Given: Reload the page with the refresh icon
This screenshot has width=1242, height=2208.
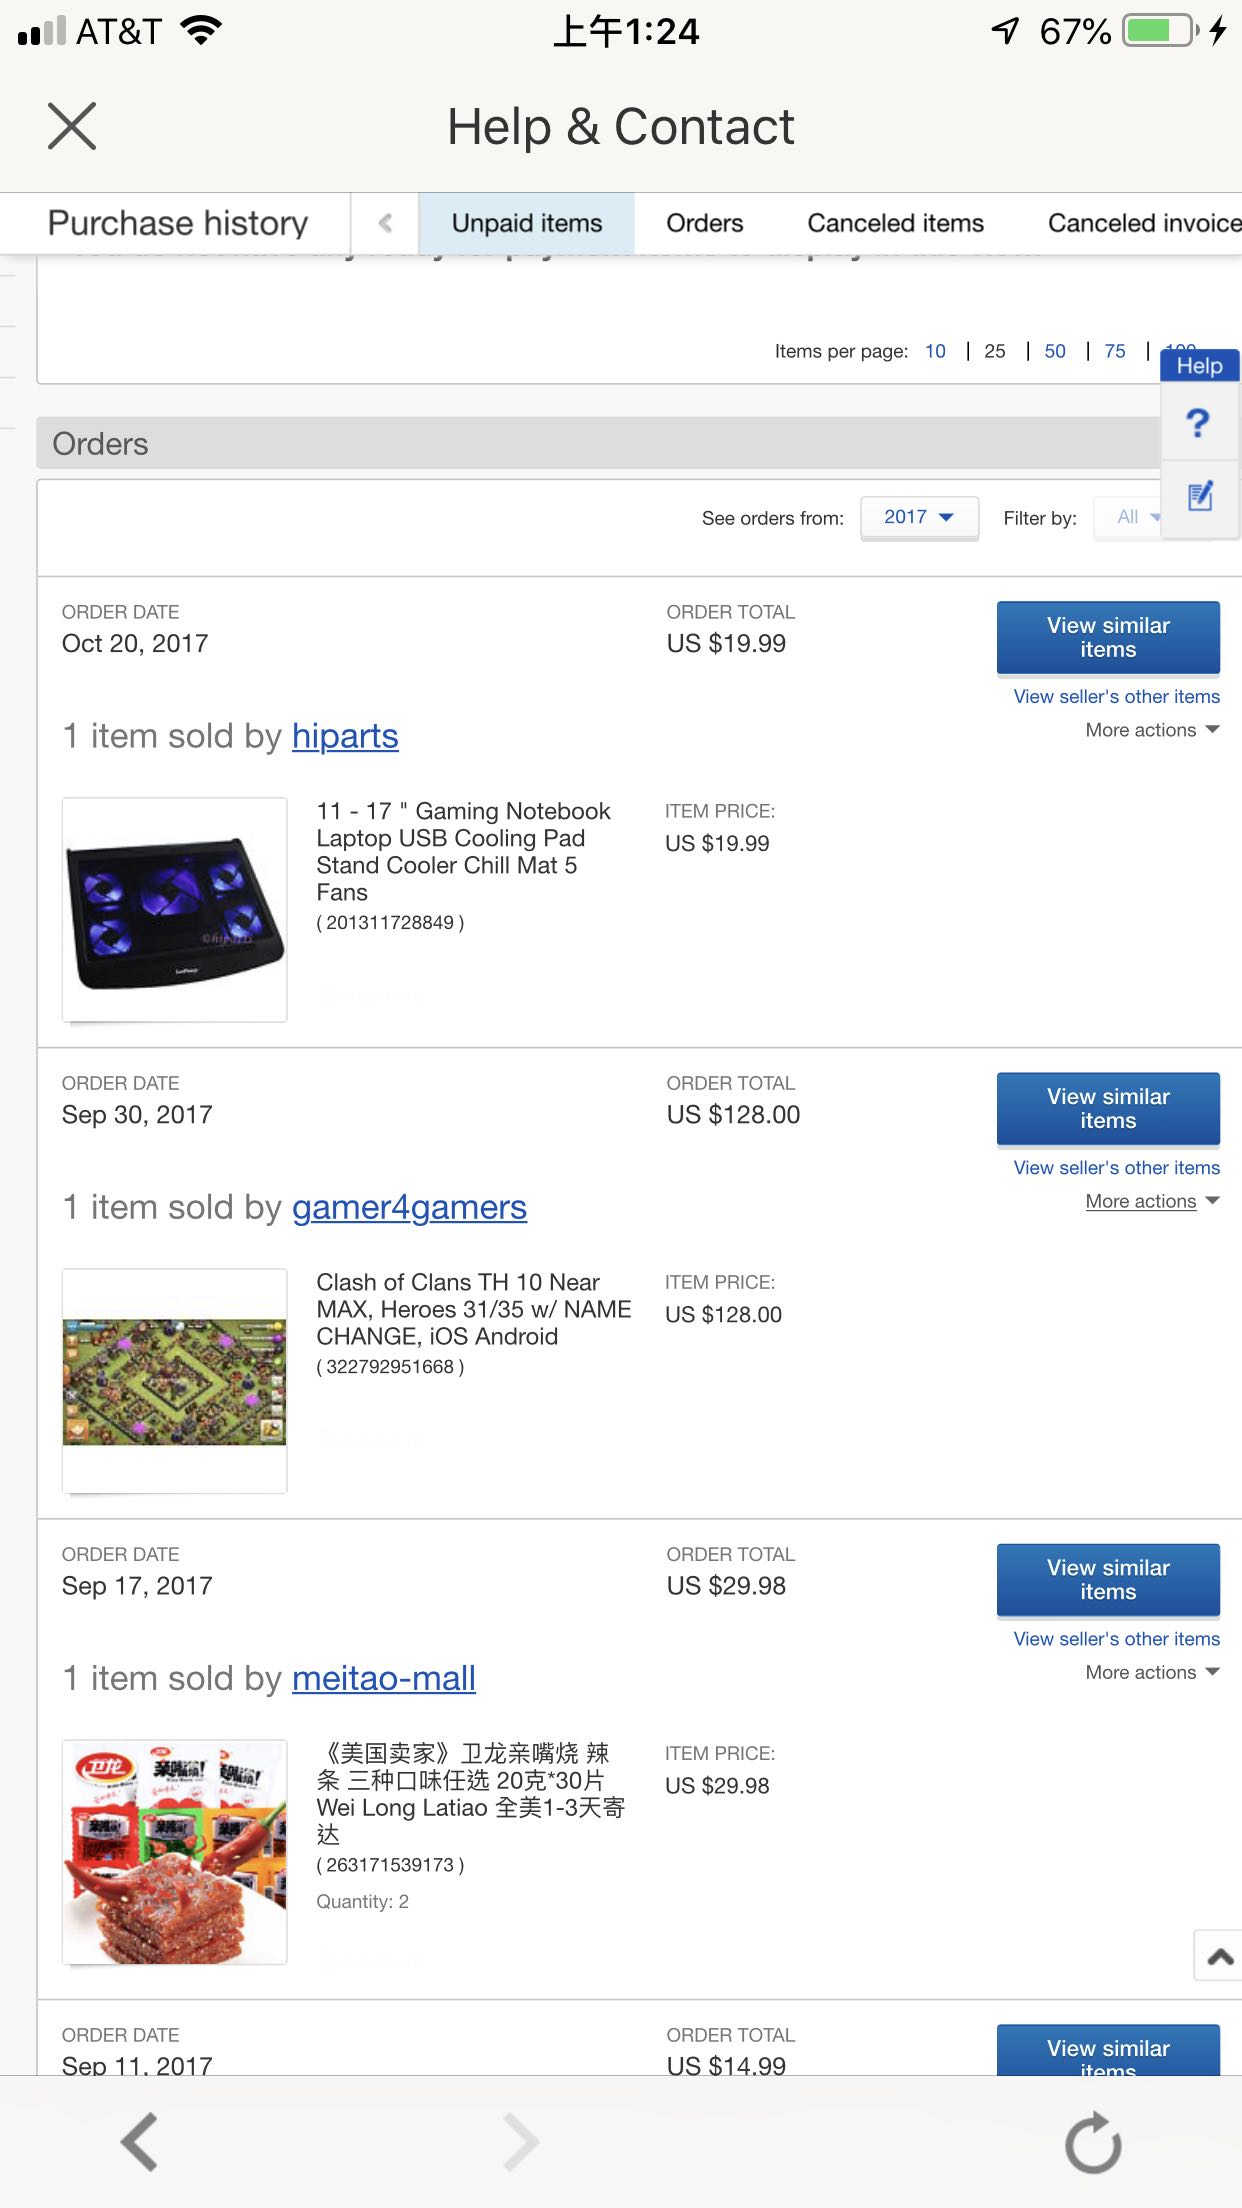Looking at the screenshot, I should pos(1092,2142).
